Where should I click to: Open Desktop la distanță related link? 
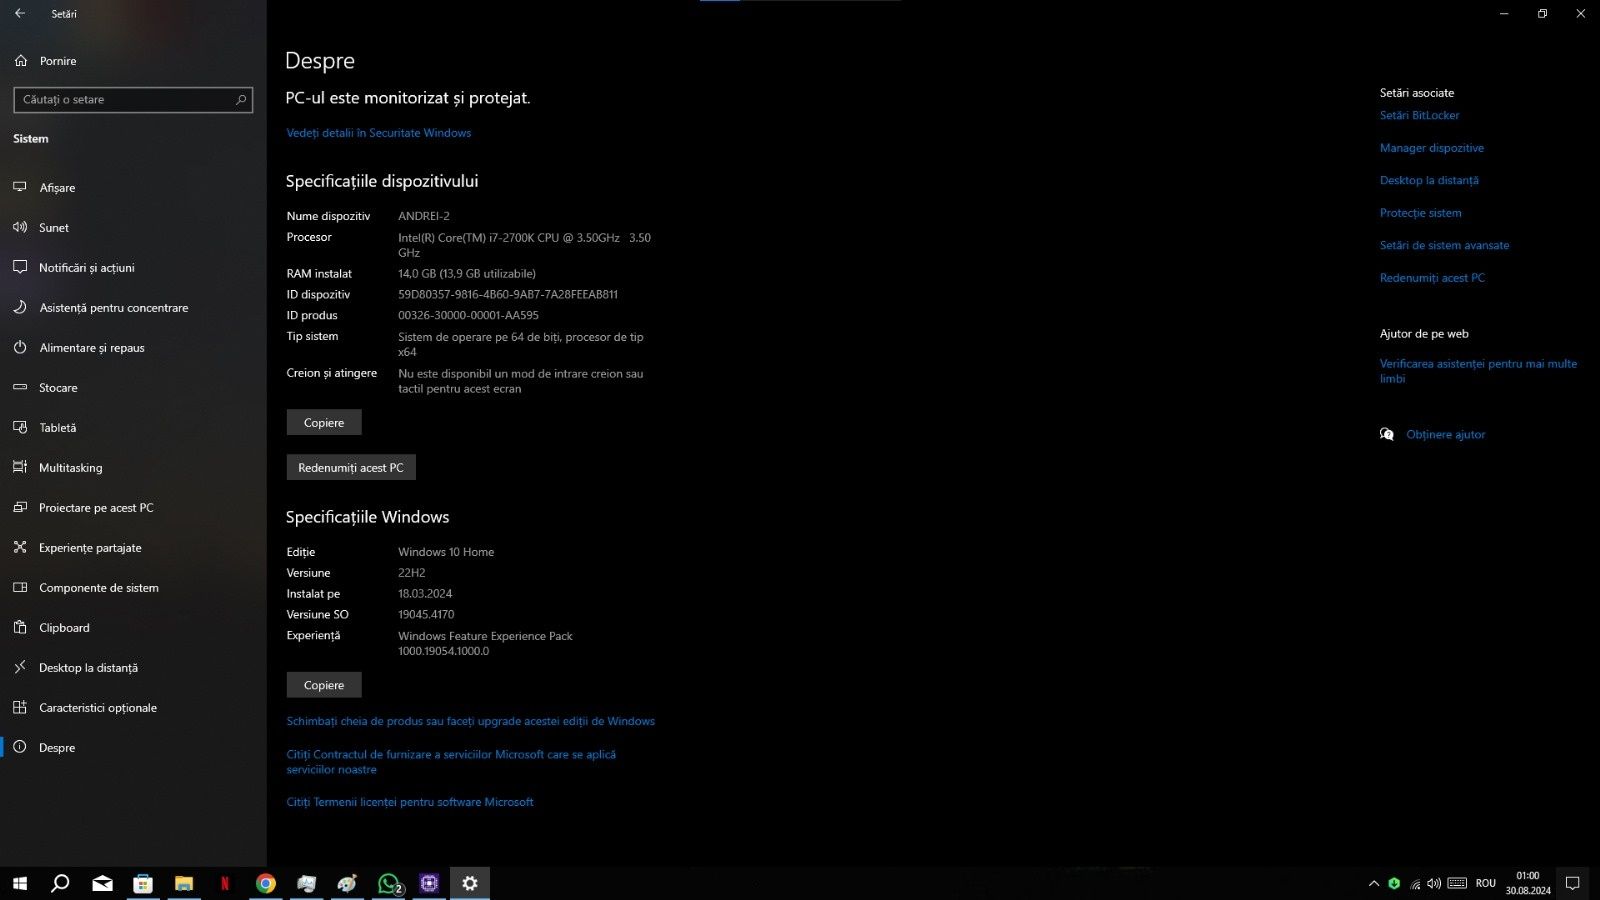pos(1429,181)
